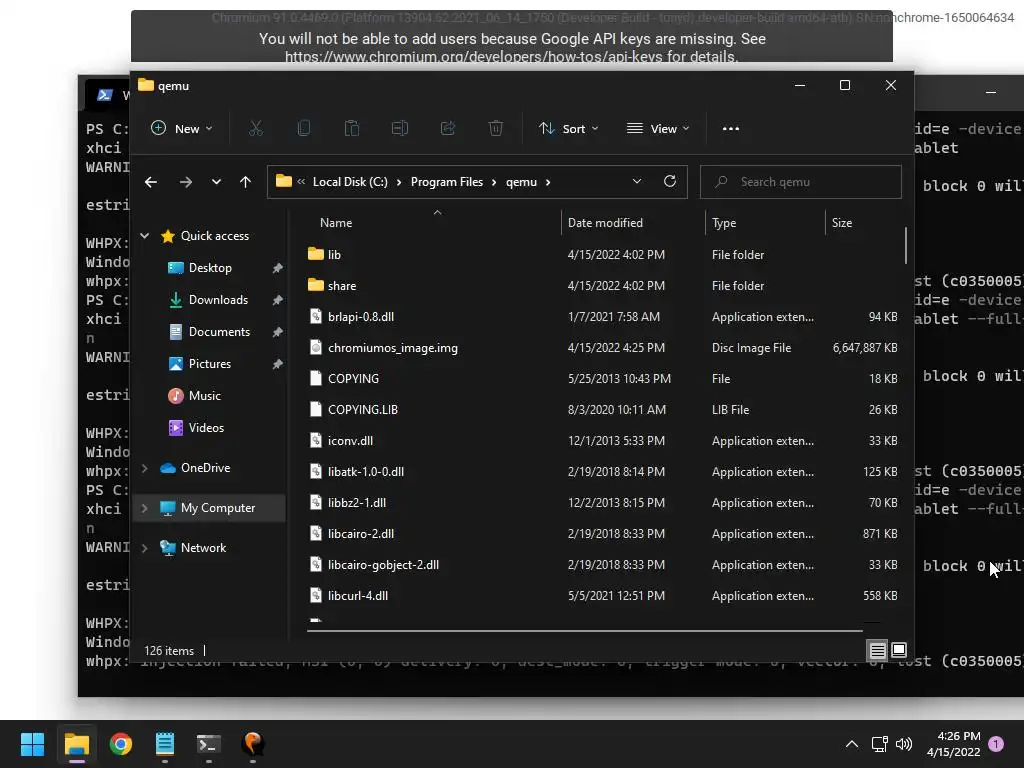
Task: Go up one folder level arrow
Action: [246, 182]
